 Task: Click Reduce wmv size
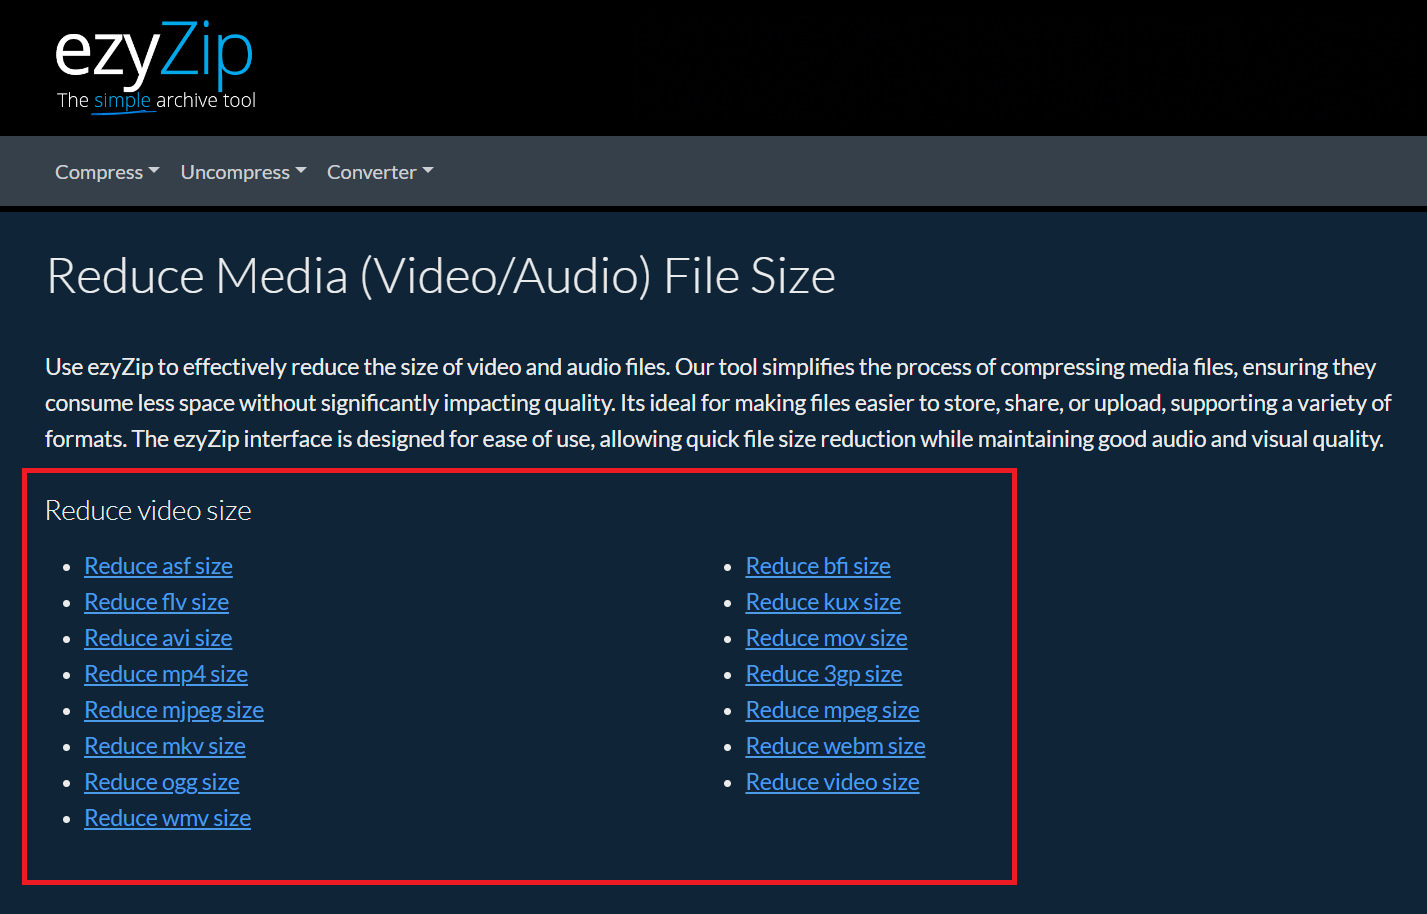point(167,817)
